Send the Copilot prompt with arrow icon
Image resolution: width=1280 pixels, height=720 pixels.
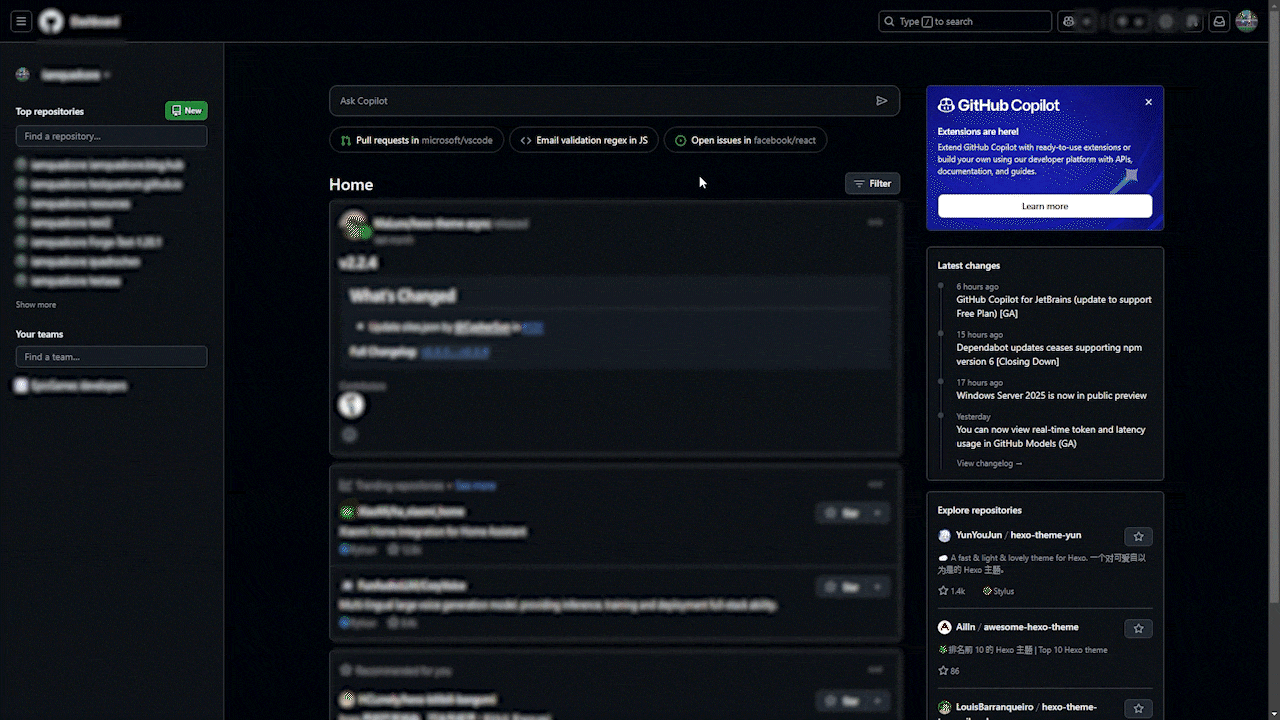click(x=881, y=101)
